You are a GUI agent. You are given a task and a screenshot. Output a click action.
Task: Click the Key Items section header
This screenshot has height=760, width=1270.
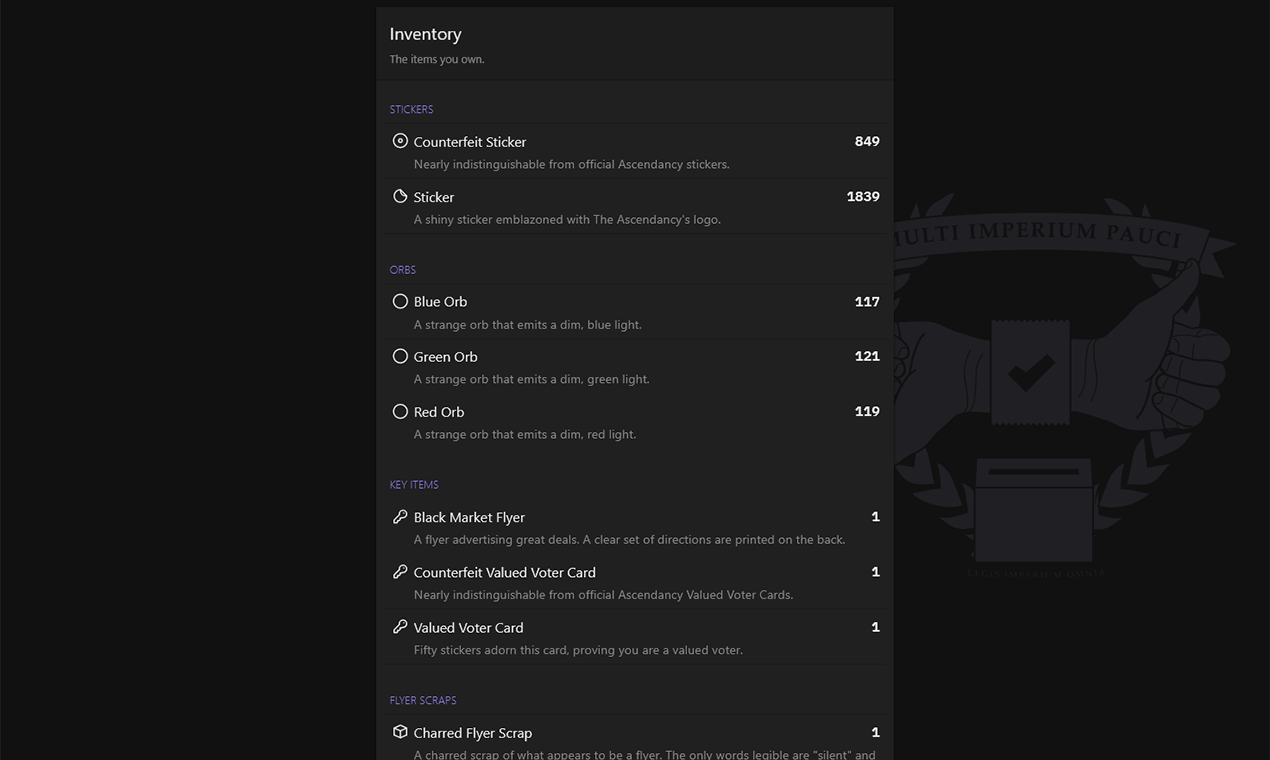click(x=414, y=485)
